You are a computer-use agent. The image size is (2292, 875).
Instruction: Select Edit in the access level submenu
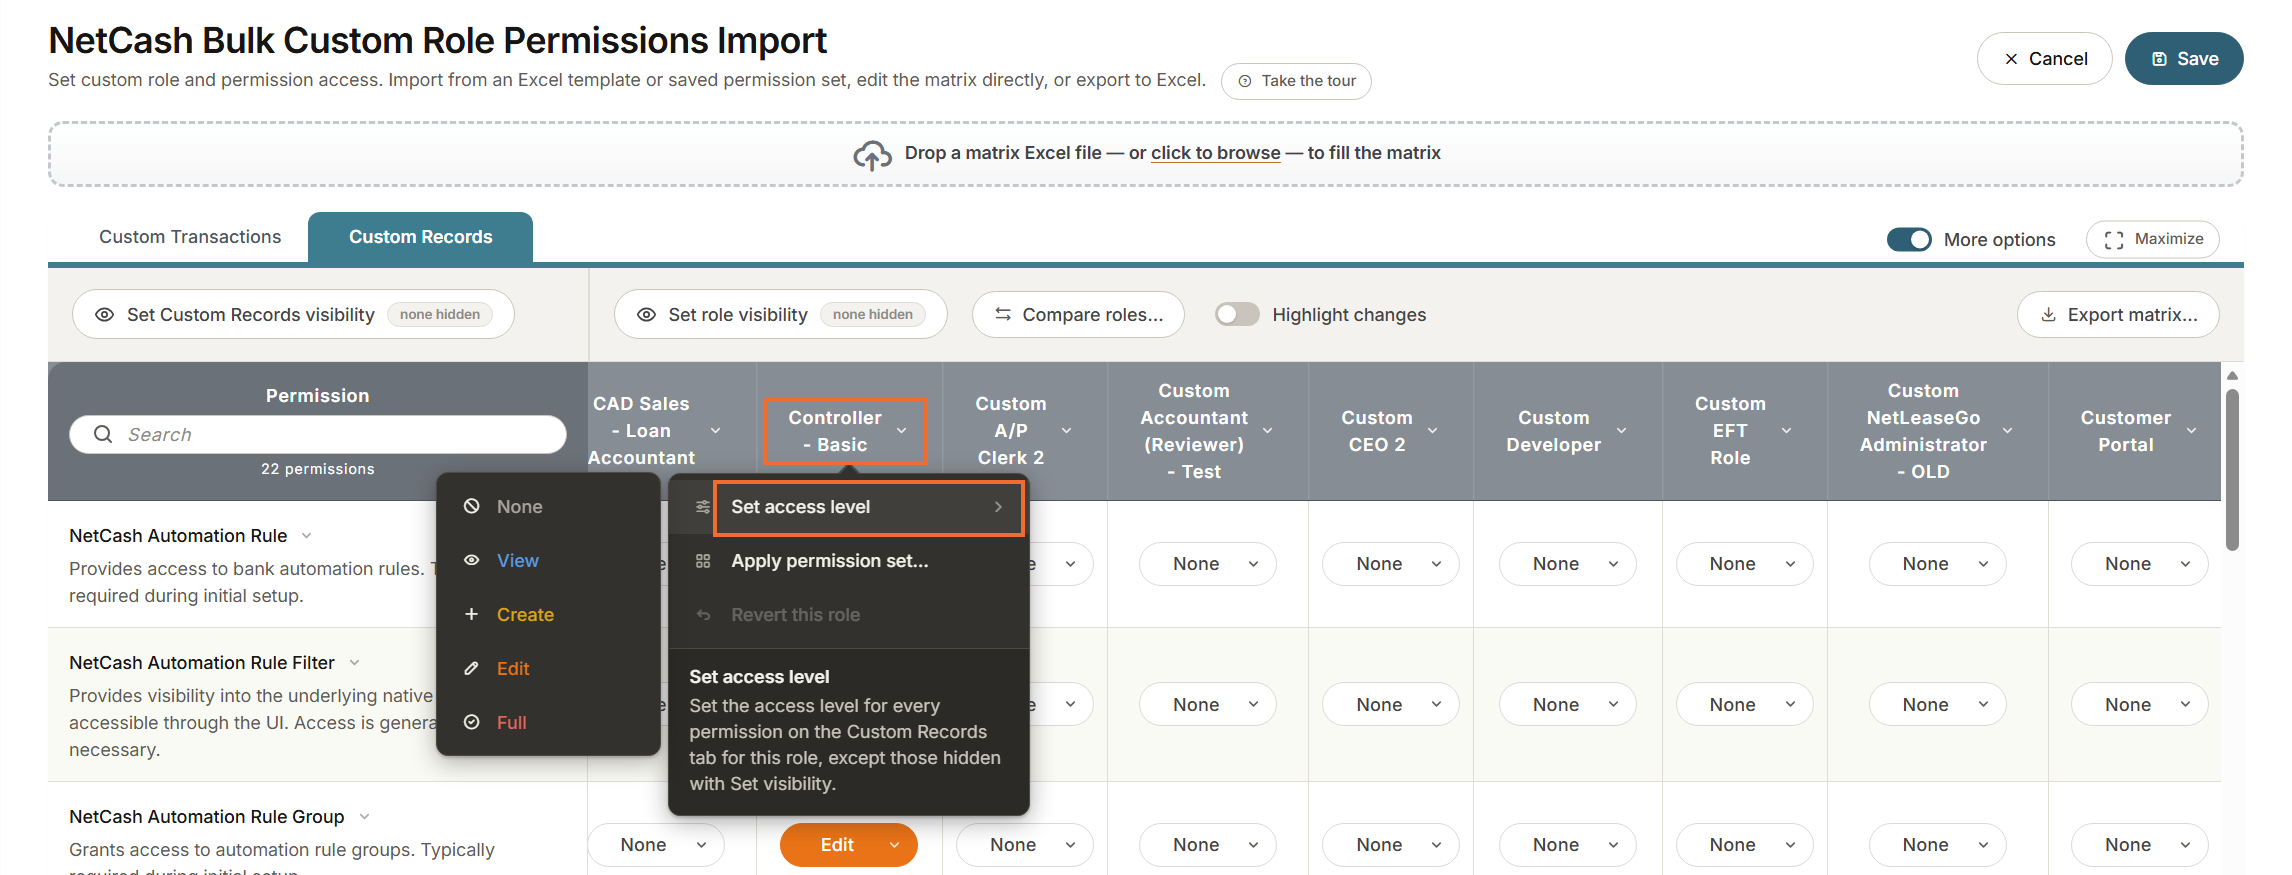(548, 668)
